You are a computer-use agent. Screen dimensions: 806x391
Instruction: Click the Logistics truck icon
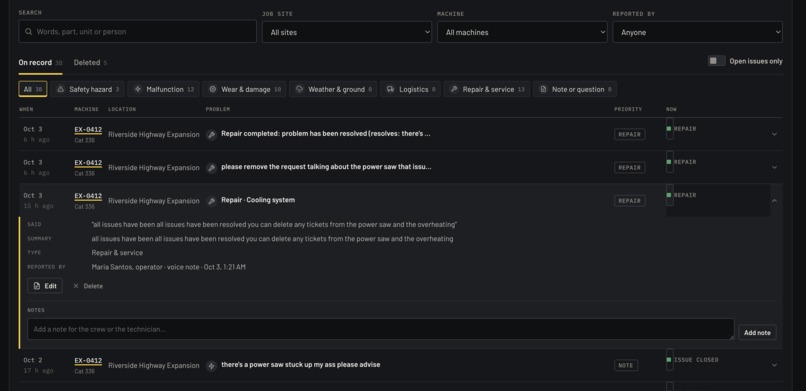click(390, 89)
